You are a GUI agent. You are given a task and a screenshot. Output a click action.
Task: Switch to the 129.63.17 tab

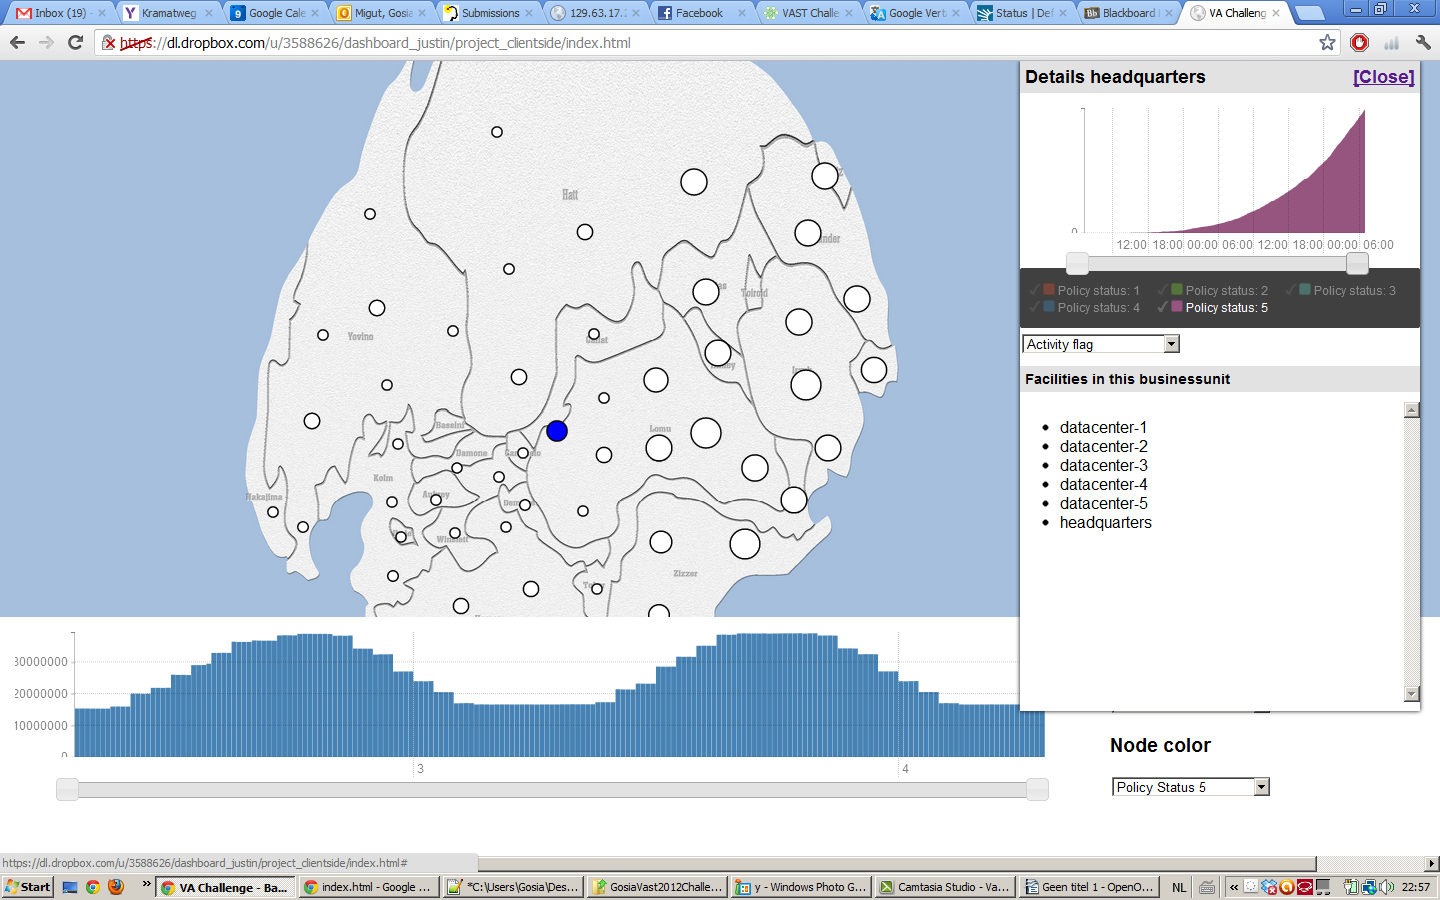click(597, 13)
